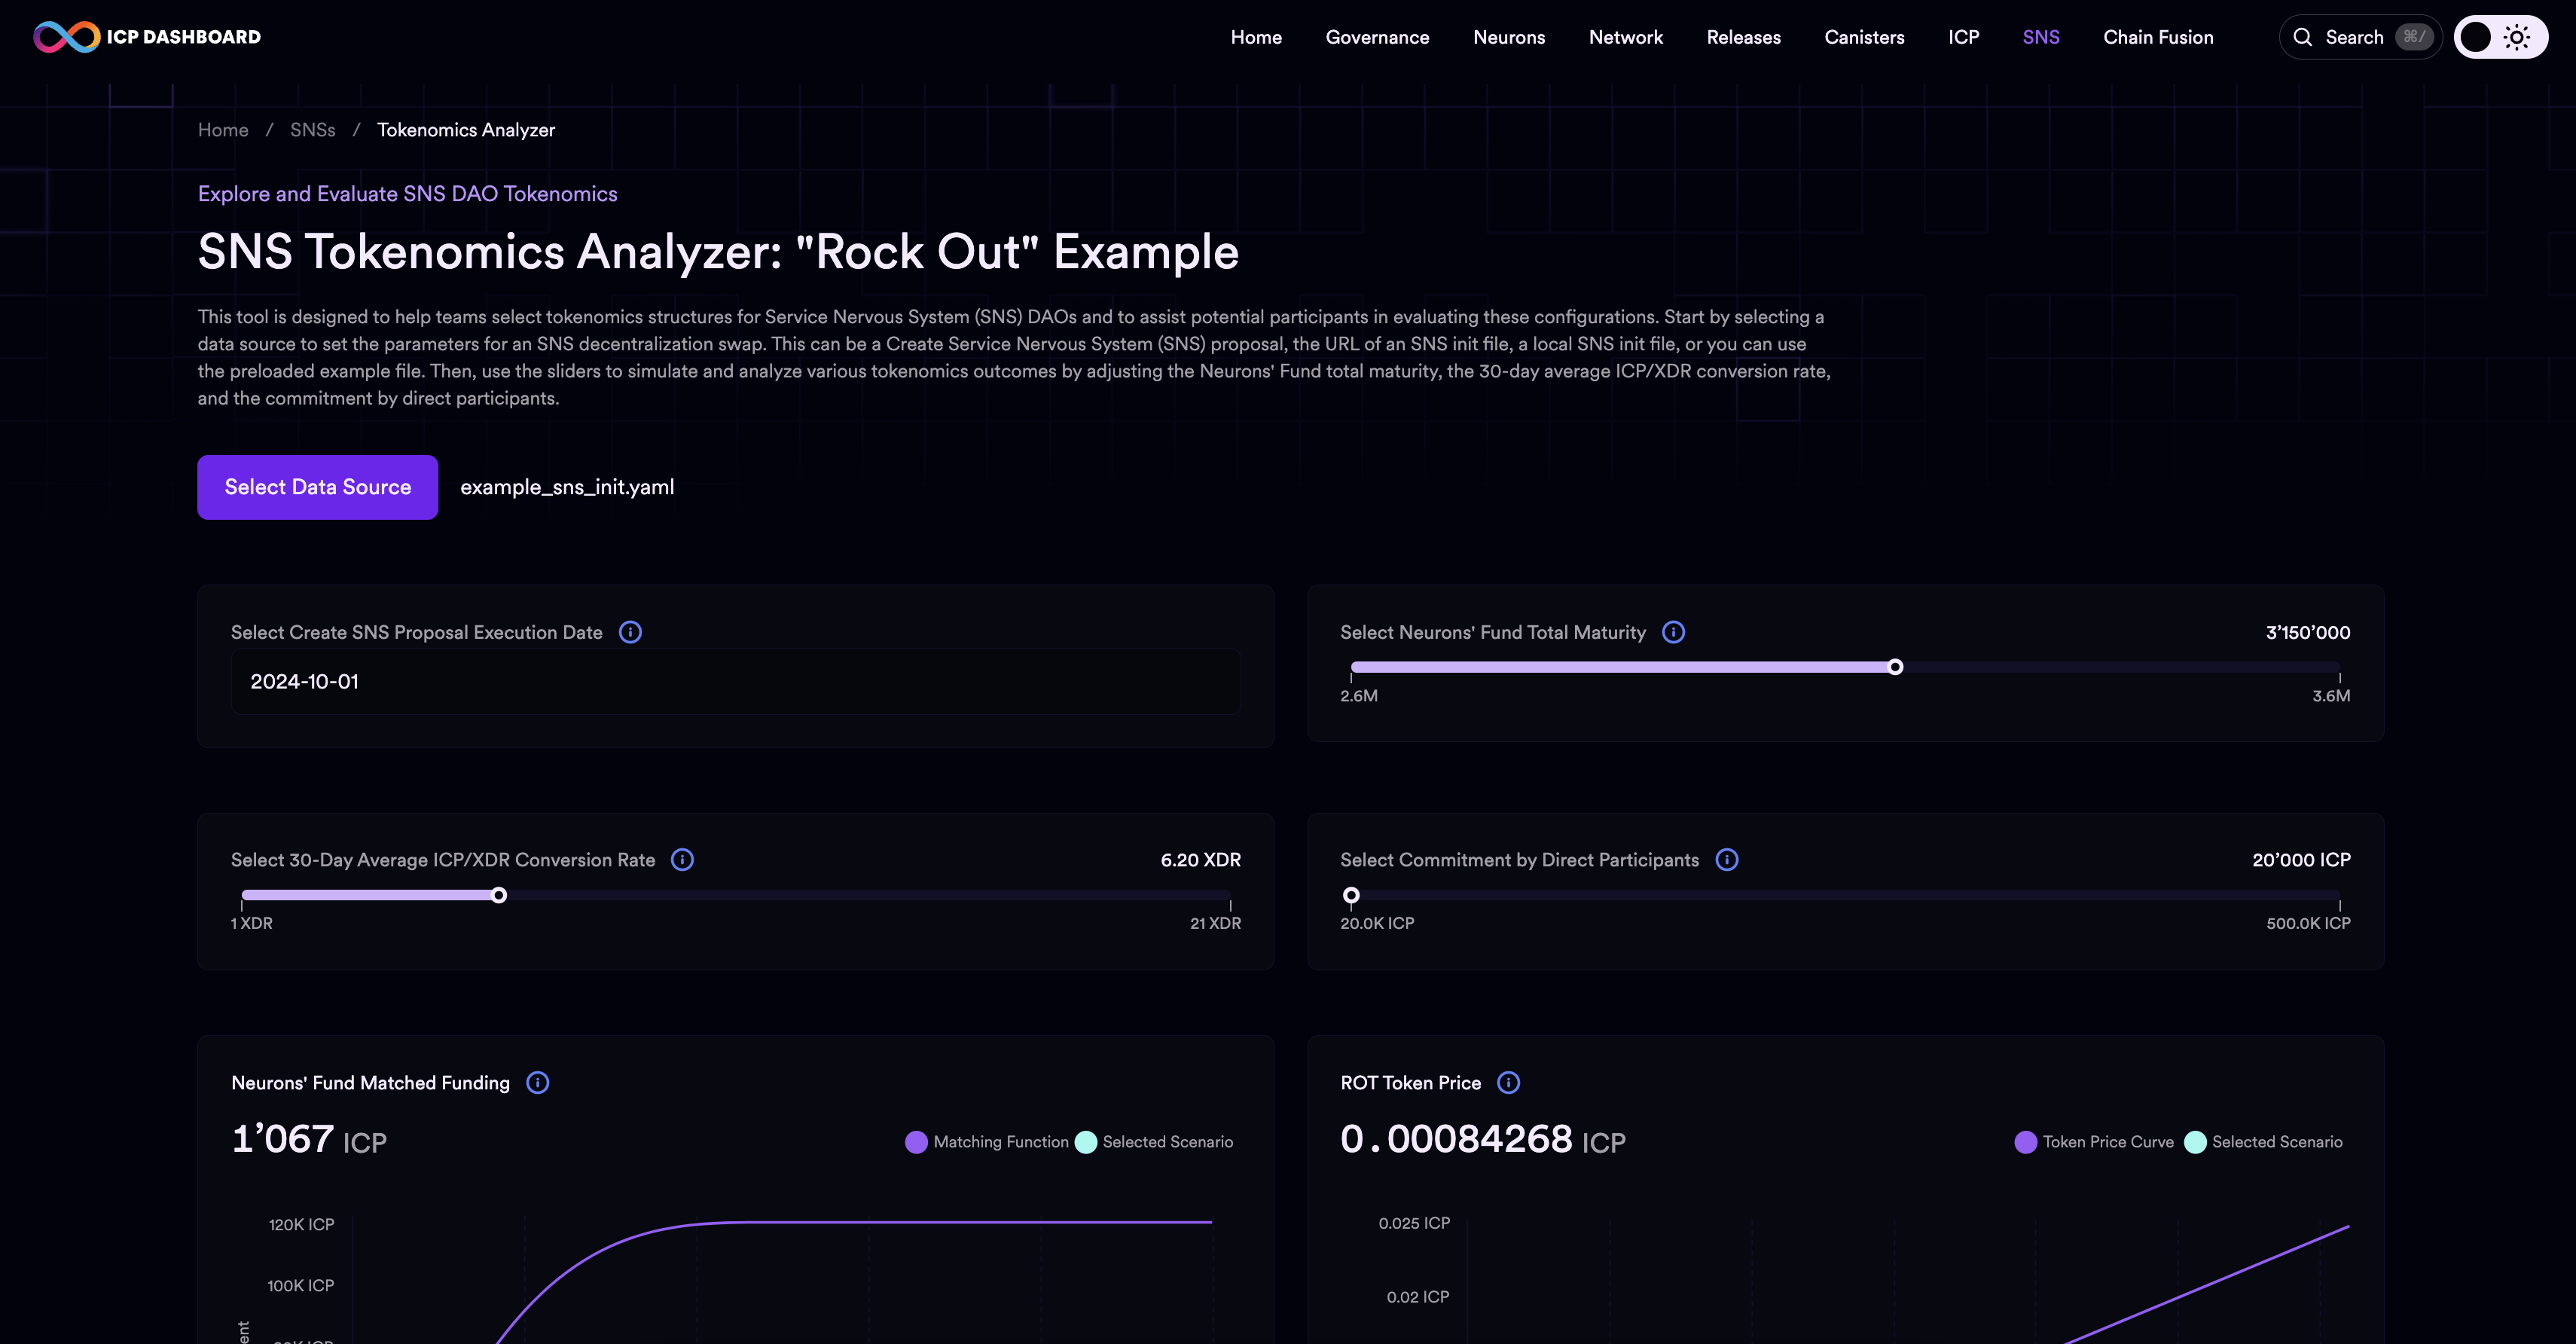Click the Home breadcrumb link
Viewport: 2576px width, 1344px height.
223,130
